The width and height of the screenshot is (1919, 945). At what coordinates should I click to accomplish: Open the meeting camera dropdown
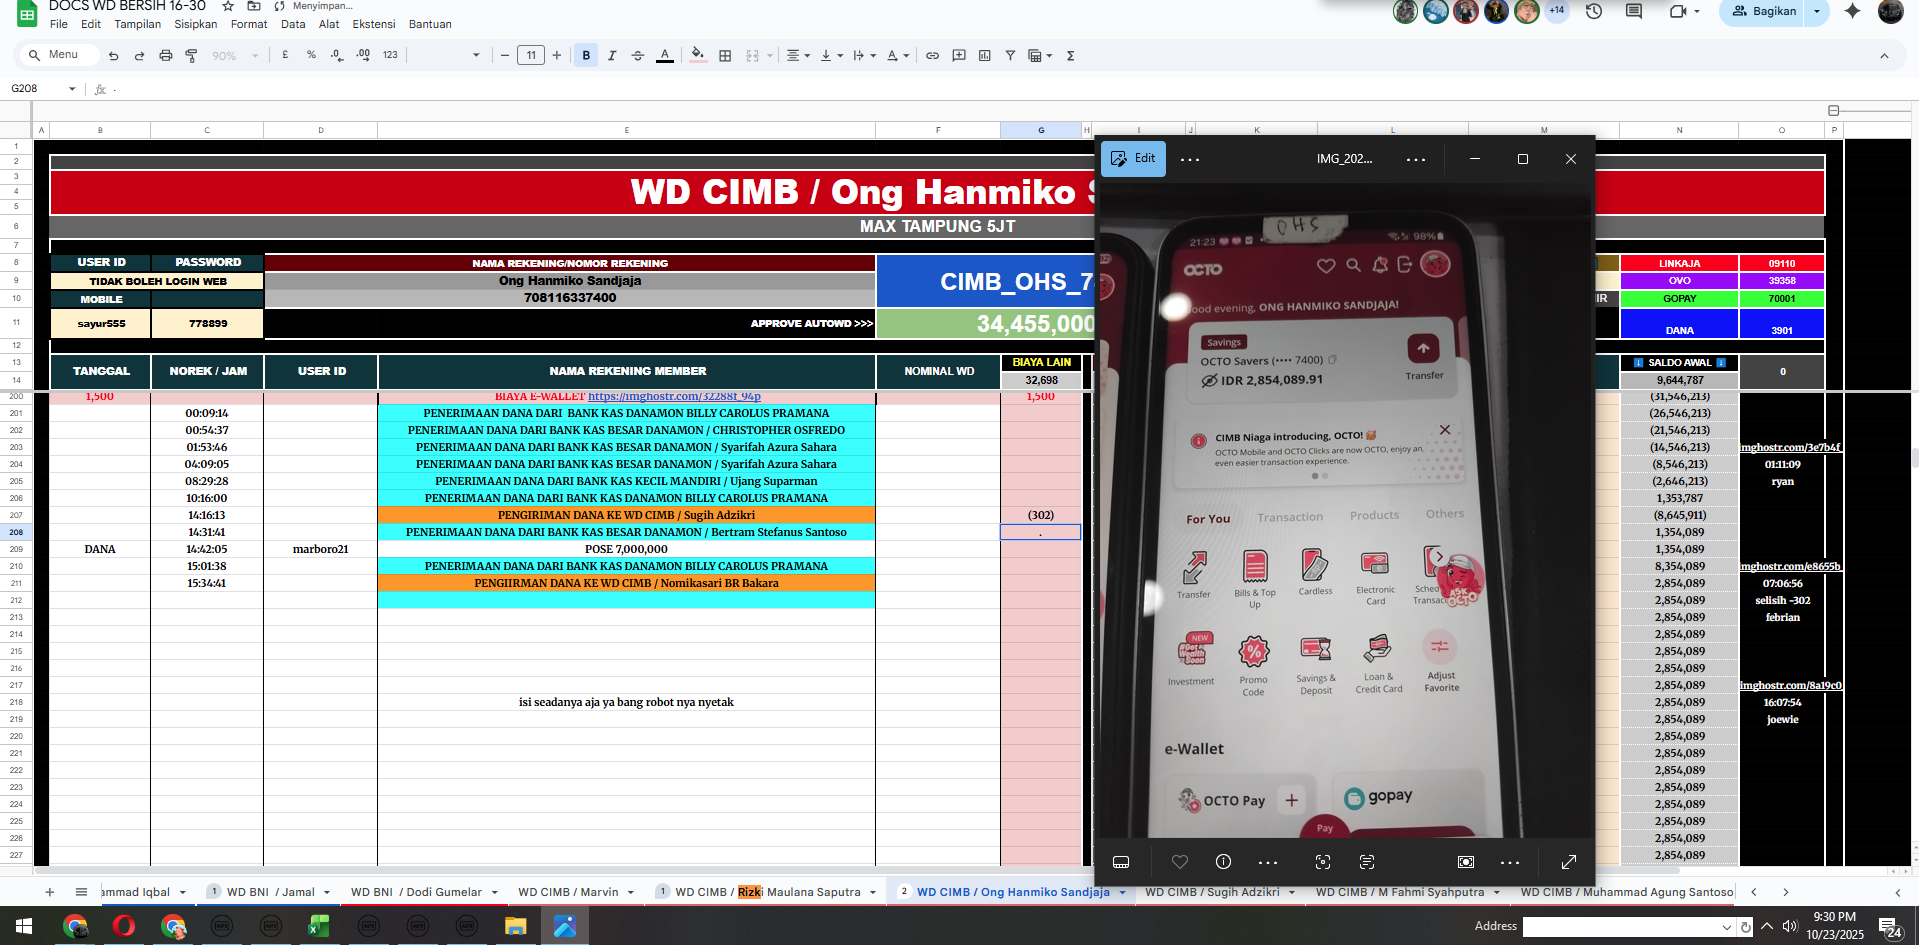(x=1697, y=11)
